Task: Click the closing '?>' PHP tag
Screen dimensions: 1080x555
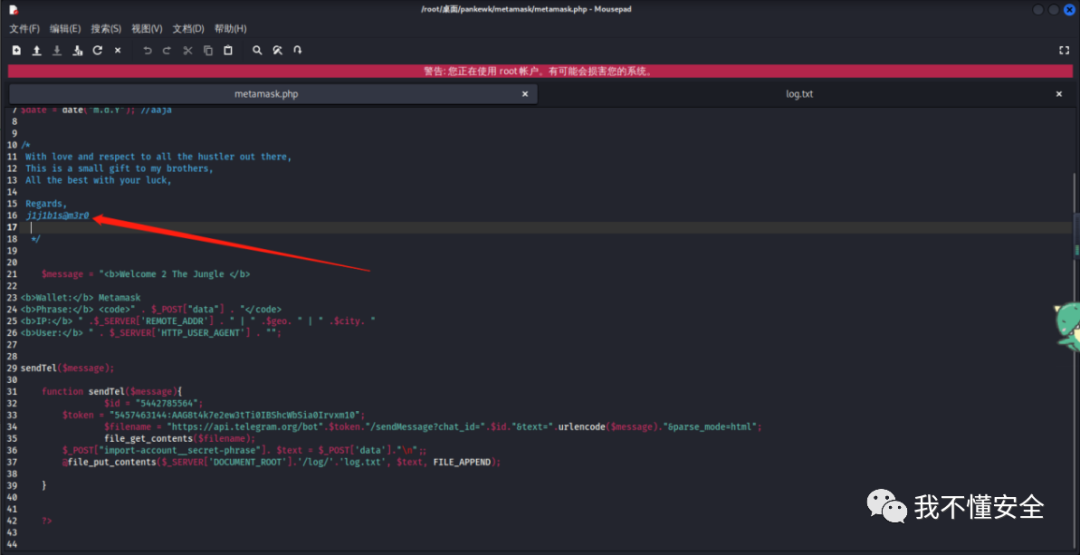Action: point(47,521)
